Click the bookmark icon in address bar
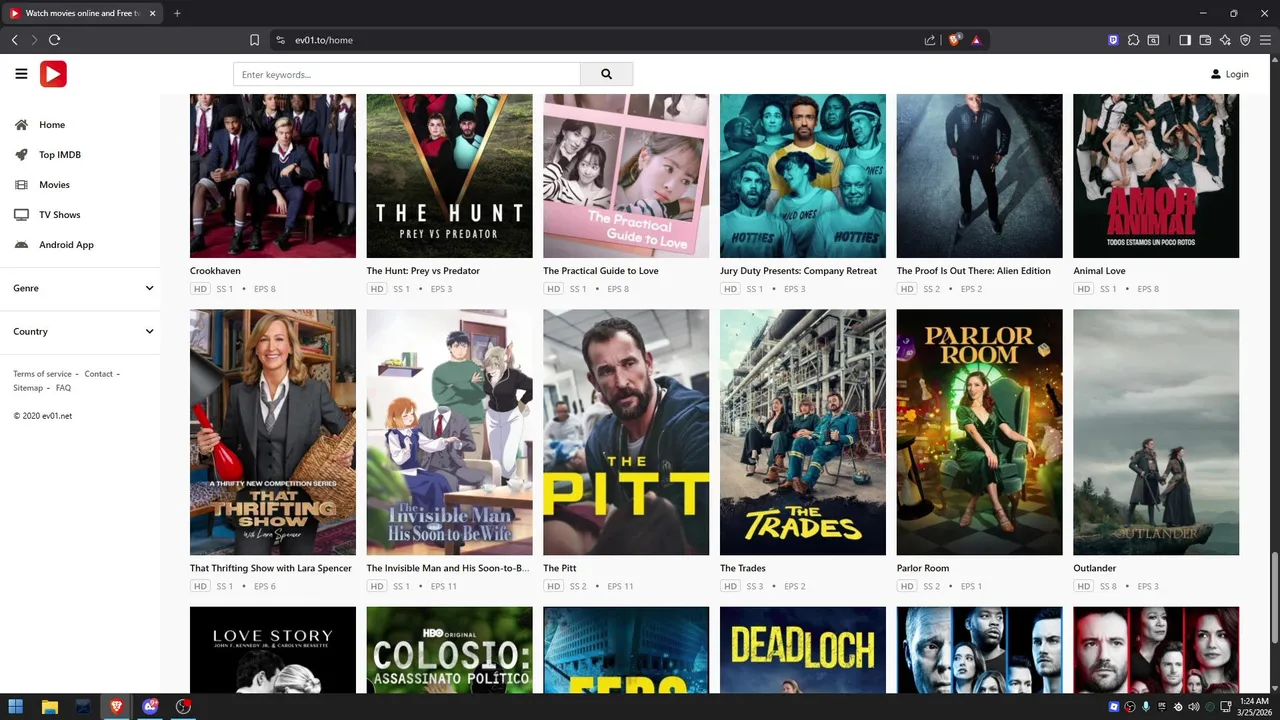The image size is (1280, 720). pos(255,40)
